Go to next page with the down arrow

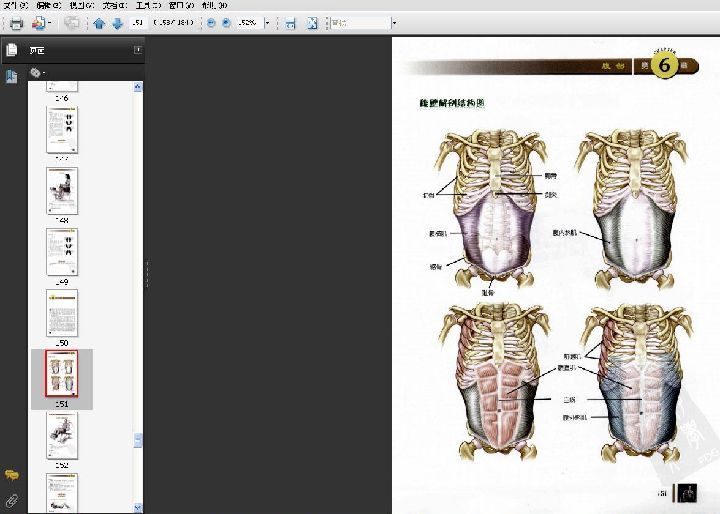(118, 23)
